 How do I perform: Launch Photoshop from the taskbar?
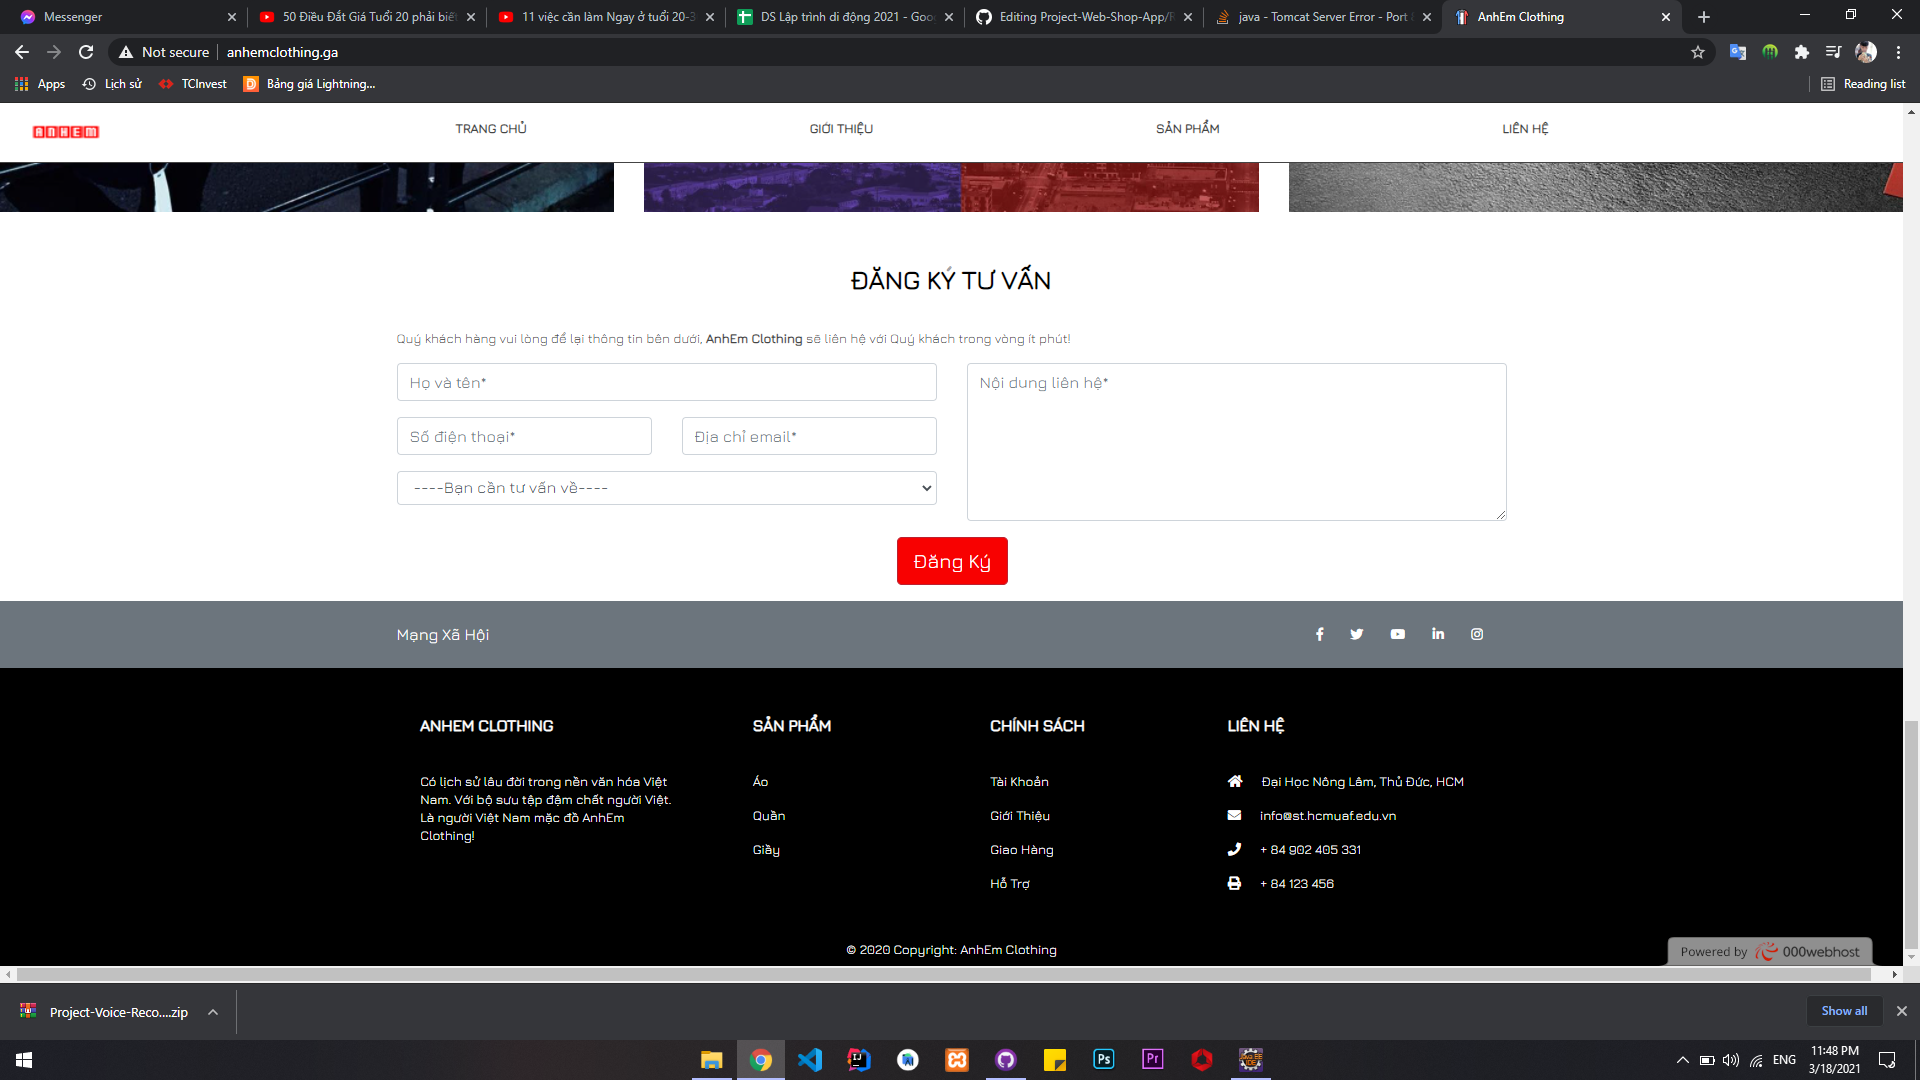pos(1104,1059)
